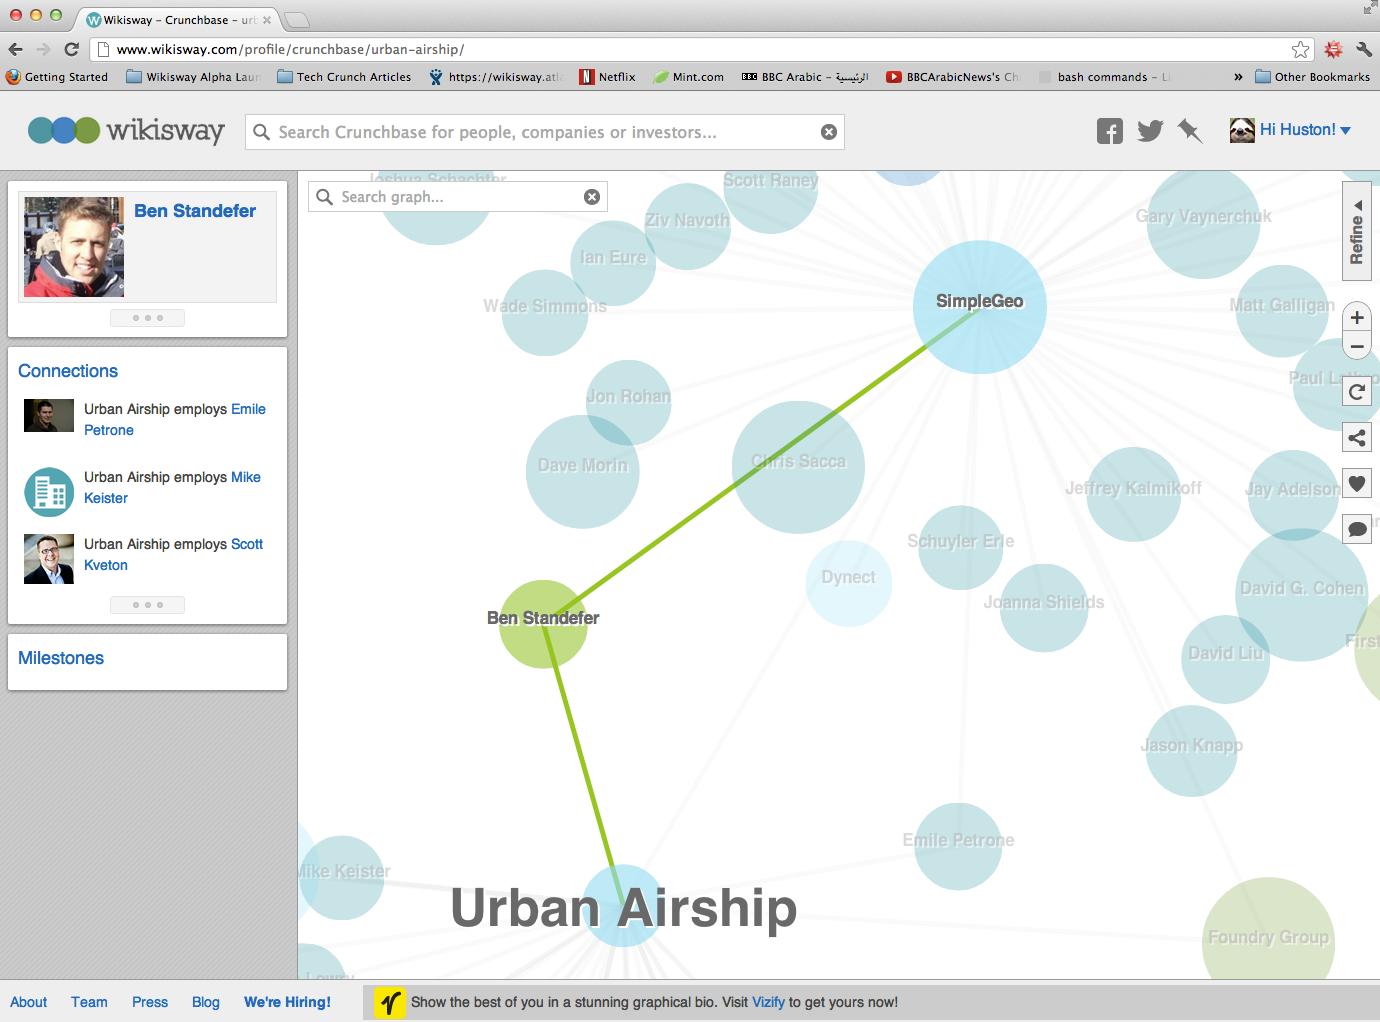Image resolution: width=1380 pixels, height=1022 pixels.
Task: Open the wikisway logo home link
Action: click(x=126, y=131)
